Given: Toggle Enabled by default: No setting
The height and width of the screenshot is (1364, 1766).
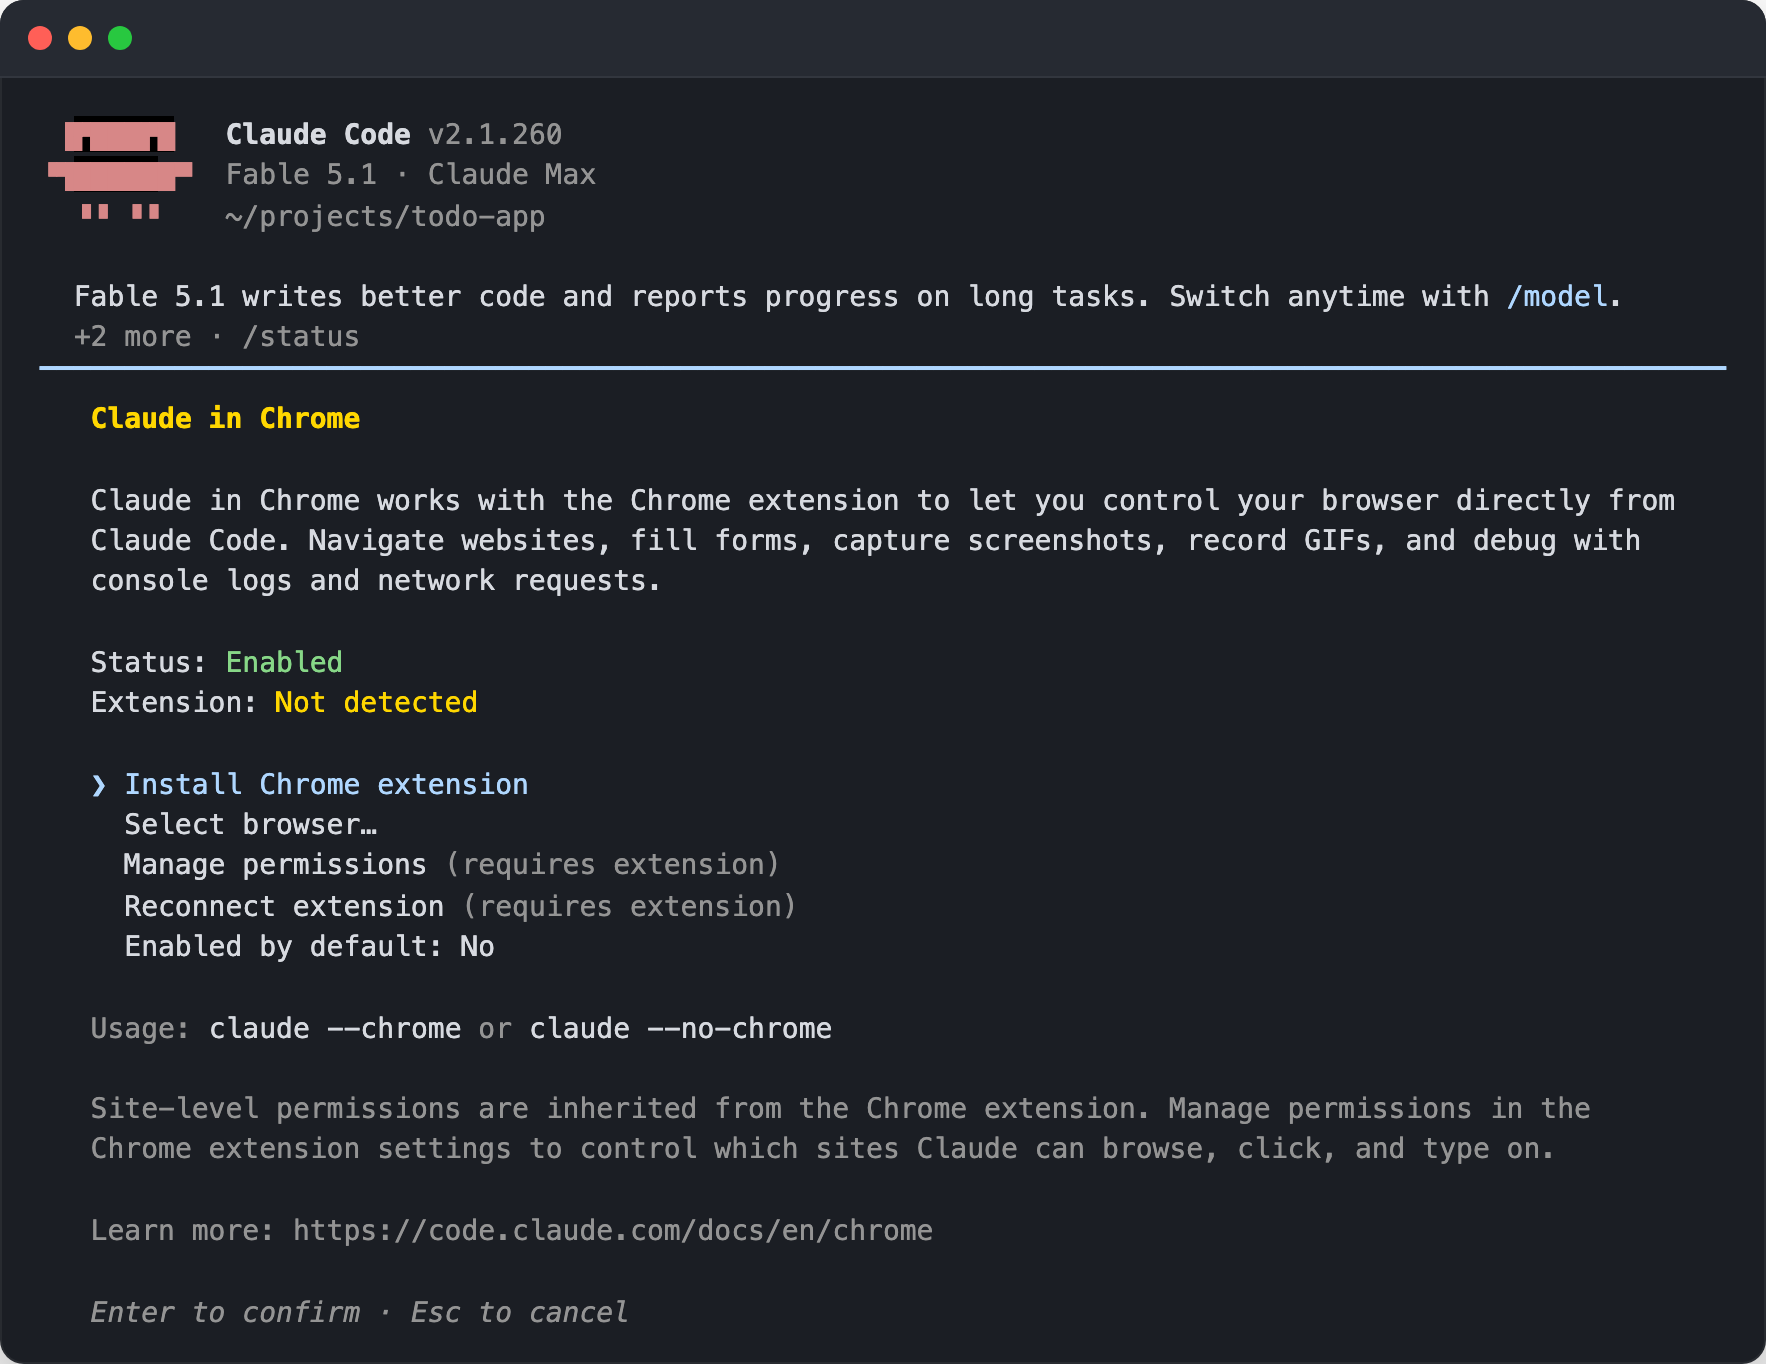Looking at the screenshot, I should (x=309, y=947).
